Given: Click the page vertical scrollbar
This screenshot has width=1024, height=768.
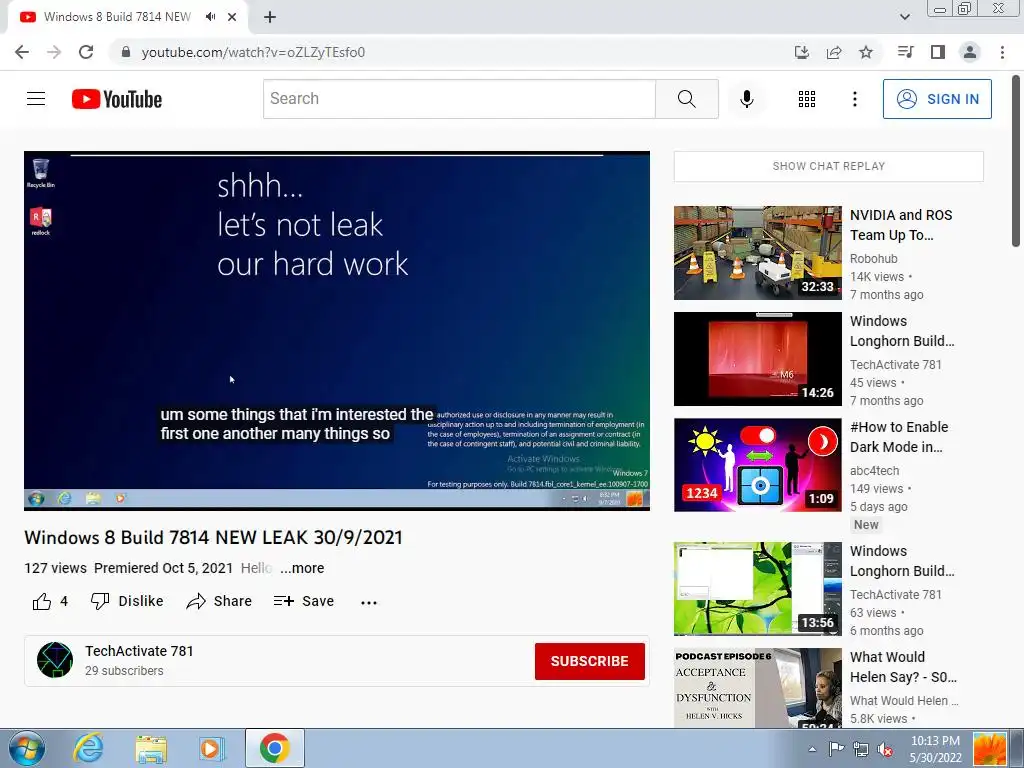Looking at the screenshot, I should click(x=1016, y=161).
